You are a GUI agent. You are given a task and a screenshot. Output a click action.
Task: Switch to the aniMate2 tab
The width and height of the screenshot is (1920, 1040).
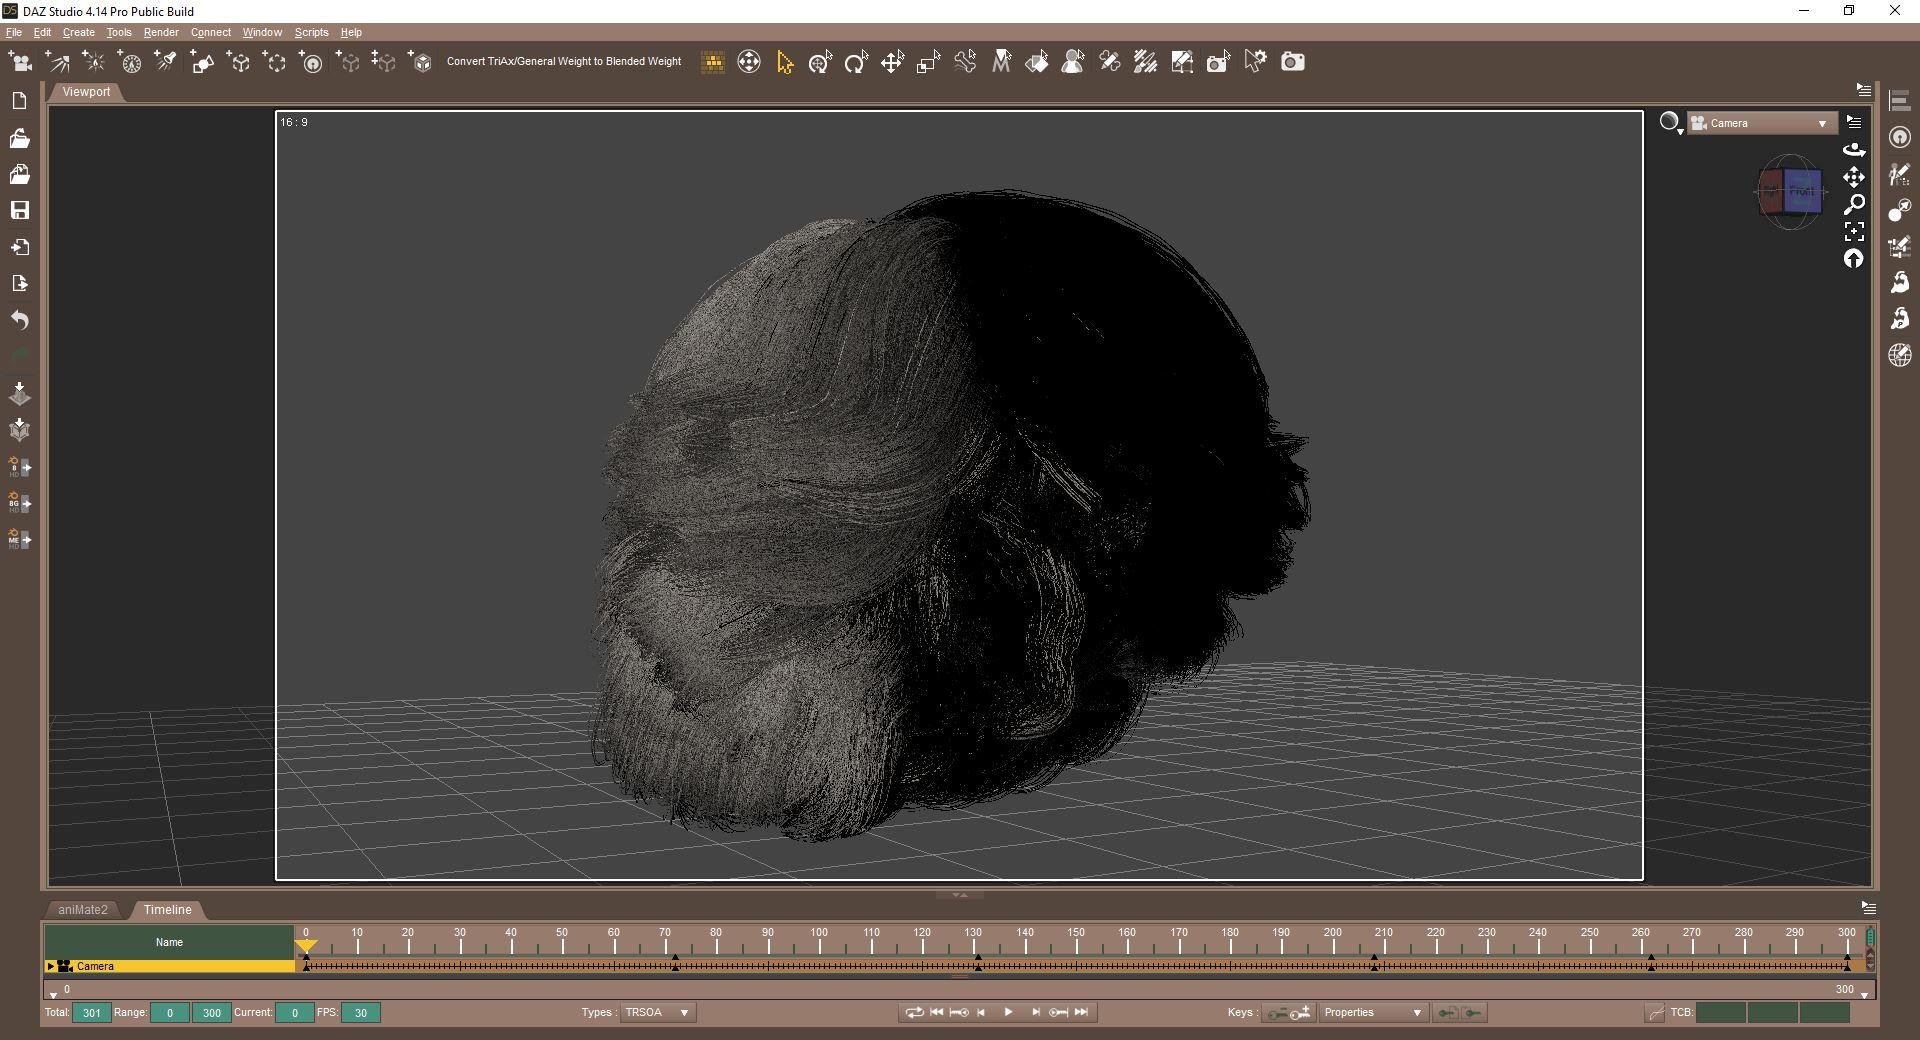(83, 909)
